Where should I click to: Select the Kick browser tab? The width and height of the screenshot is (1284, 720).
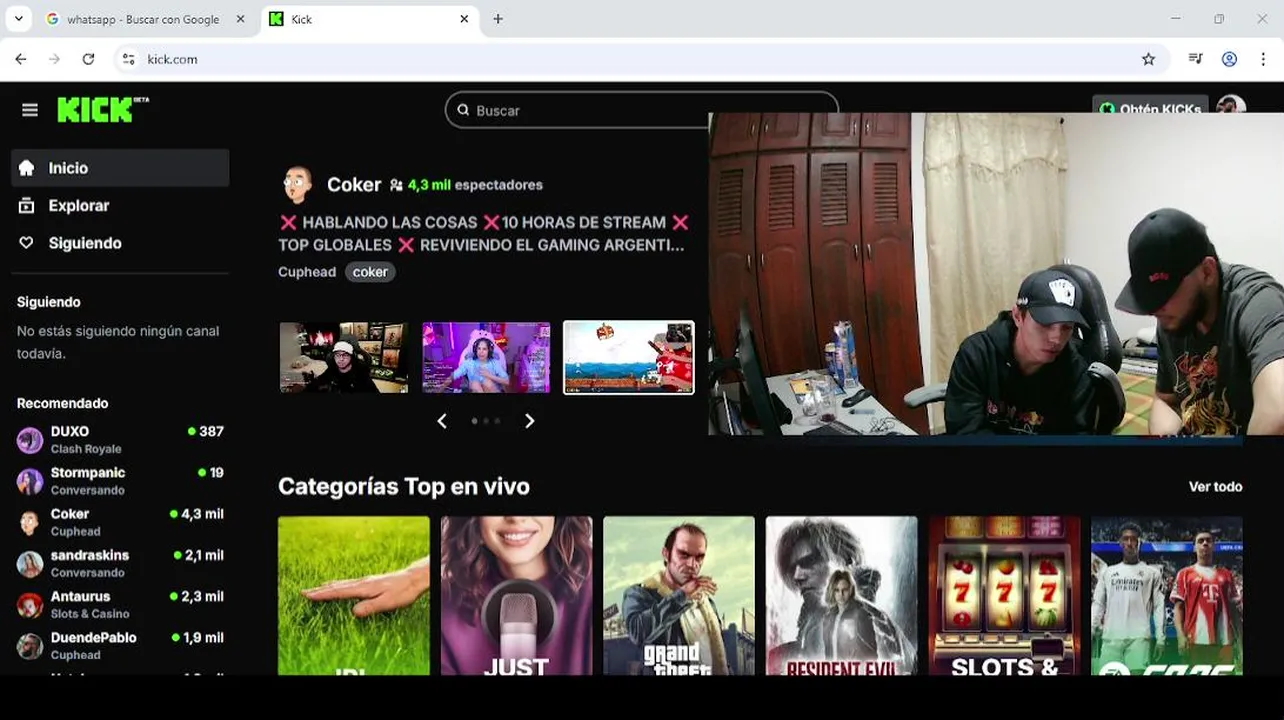(x=370, y=19)
